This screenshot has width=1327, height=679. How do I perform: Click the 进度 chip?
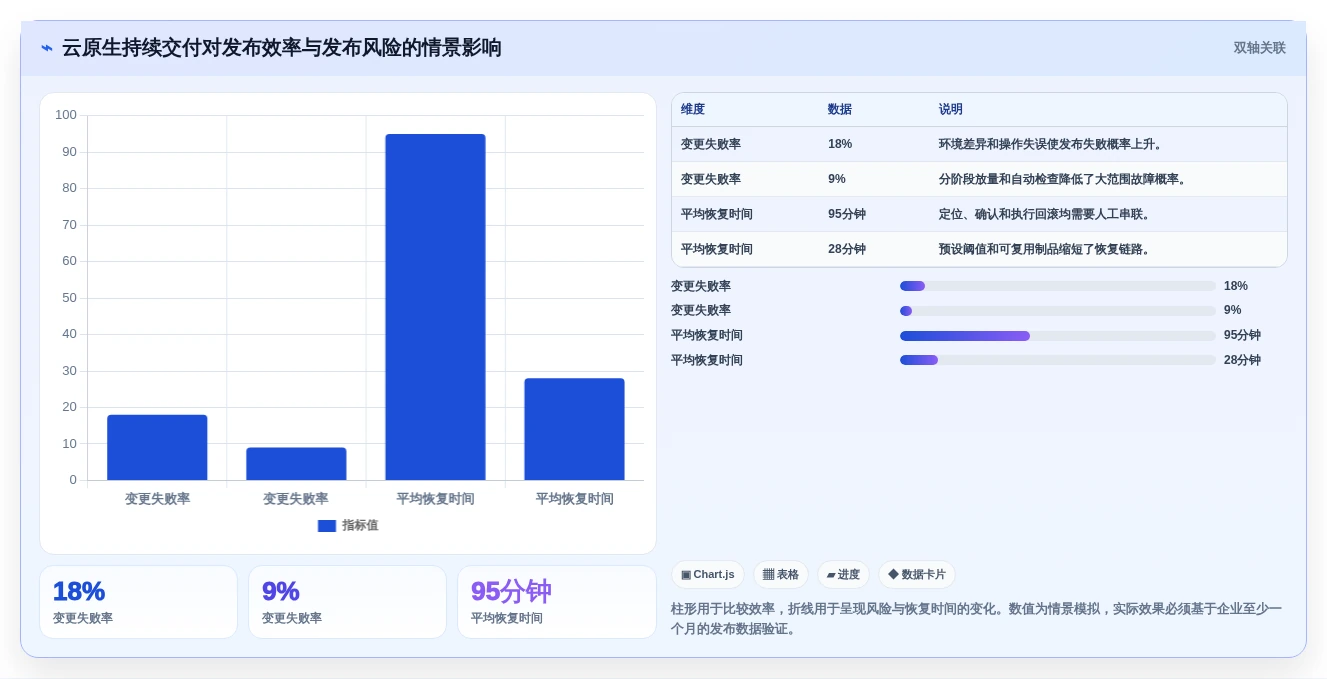click(843, 574)
